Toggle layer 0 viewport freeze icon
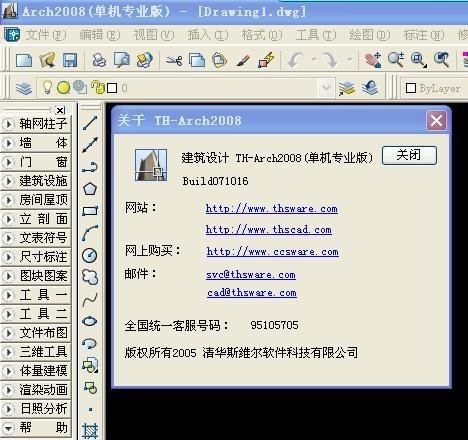The height and width of the screenshot is (440, 468). (x=80, y=88)
